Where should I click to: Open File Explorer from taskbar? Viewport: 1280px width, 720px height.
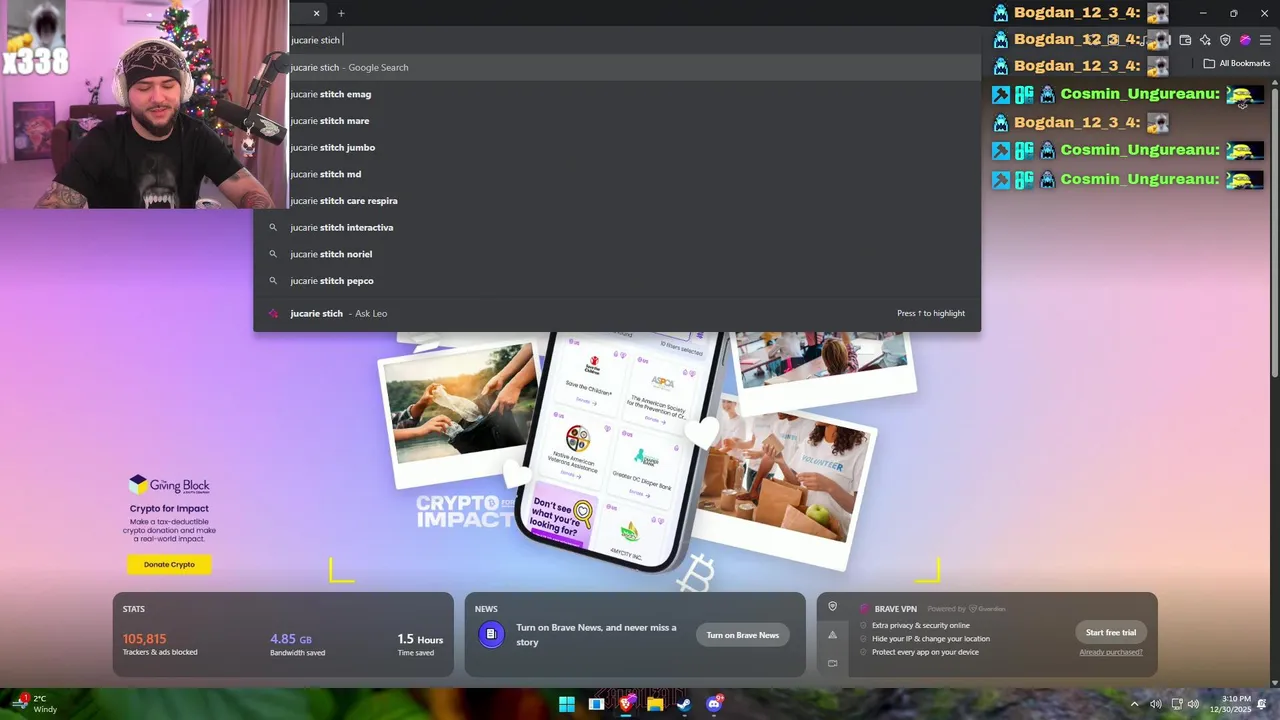655,704
